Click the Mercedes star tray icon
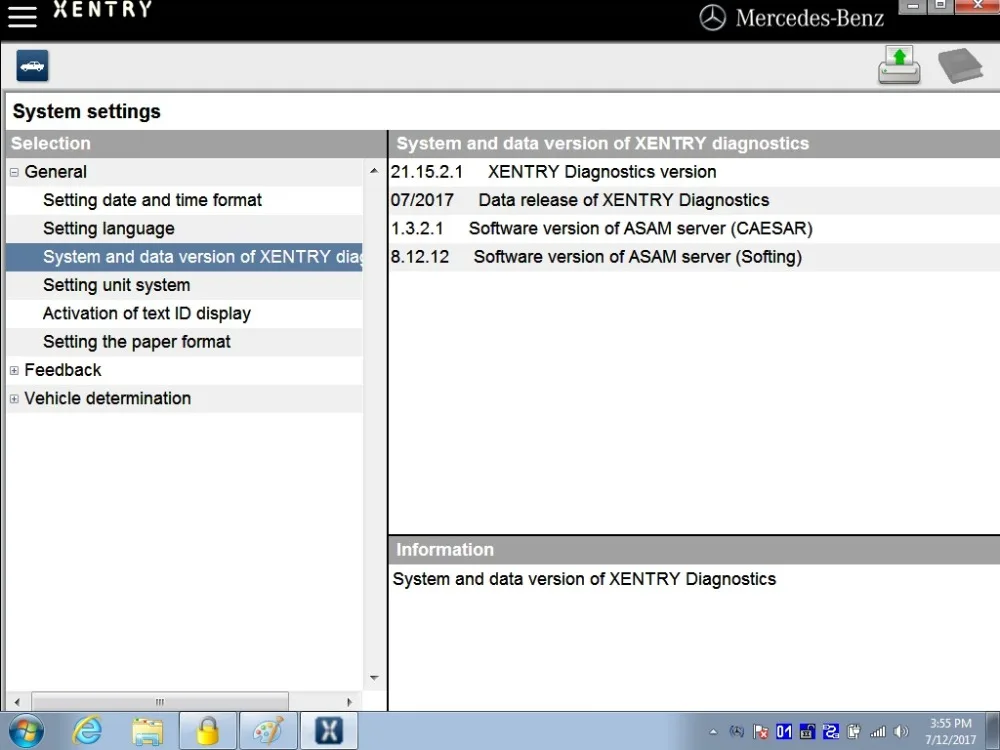1000x750 pixels. (x=737, y=732)
